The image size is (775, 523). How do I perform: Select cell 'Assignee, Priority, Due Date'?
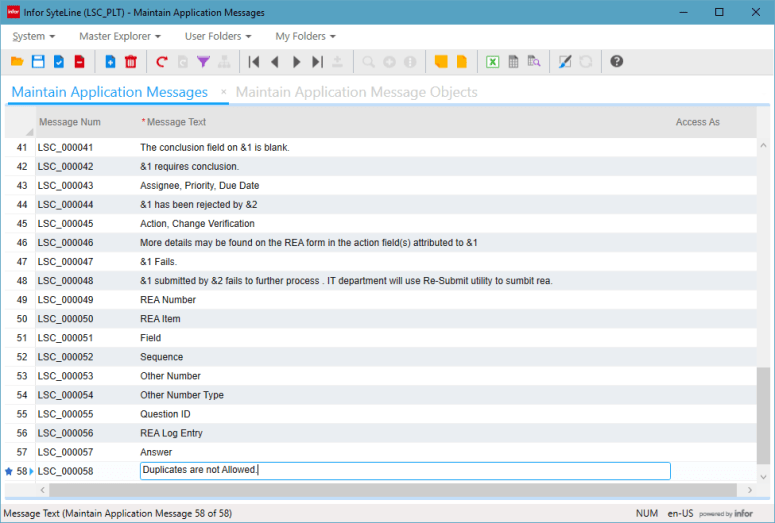[x=405, y=185]
